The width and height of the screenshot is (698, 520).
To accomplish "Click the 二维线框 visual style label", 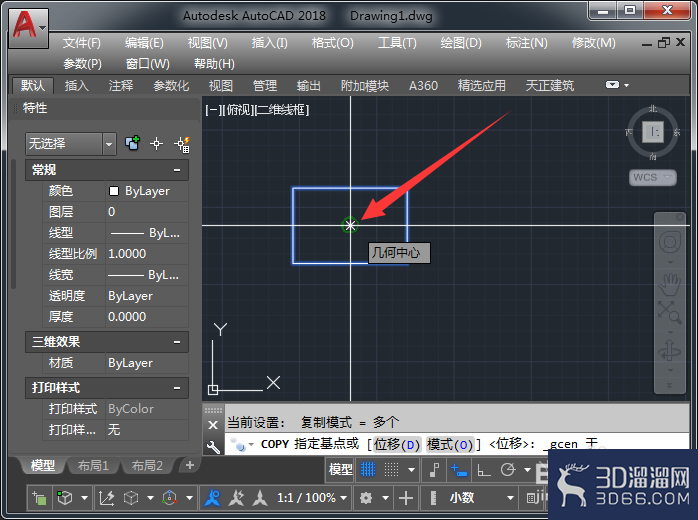I will [282, 110].
